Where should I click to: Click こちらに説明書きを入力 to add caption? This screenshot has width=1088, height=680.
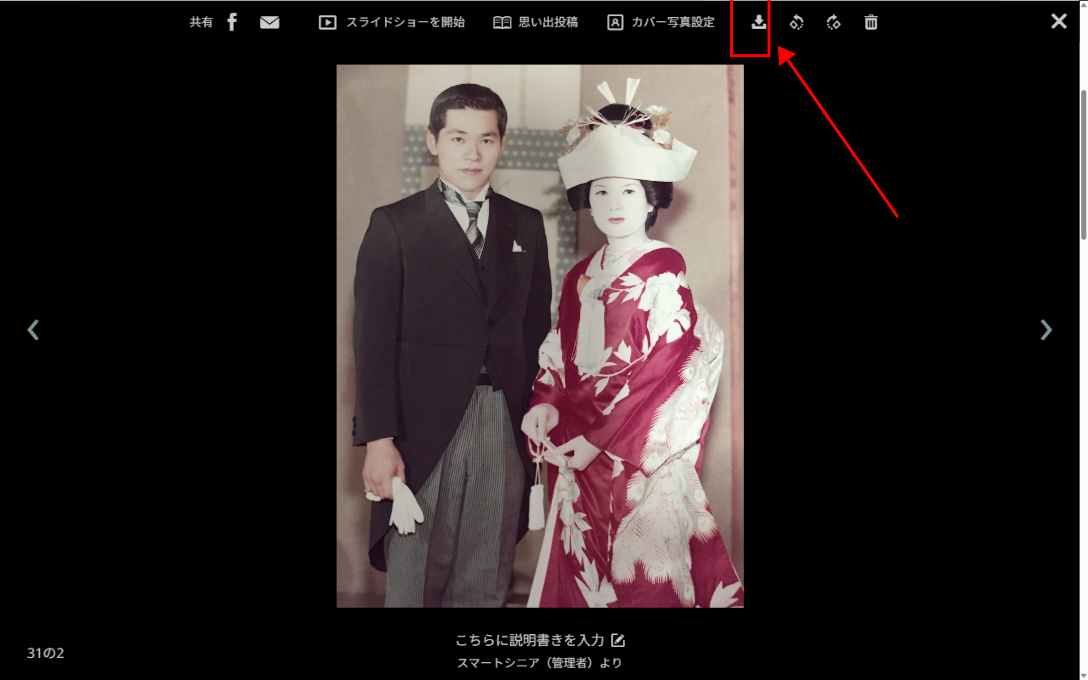pyautogui.click(x=529, y=640)
